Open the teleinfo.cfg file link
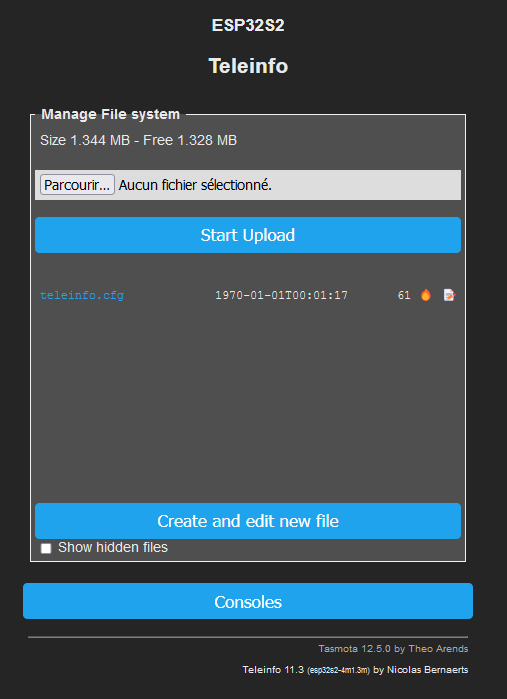This screenshot has height=699, width=507. [x=82, y=295]
